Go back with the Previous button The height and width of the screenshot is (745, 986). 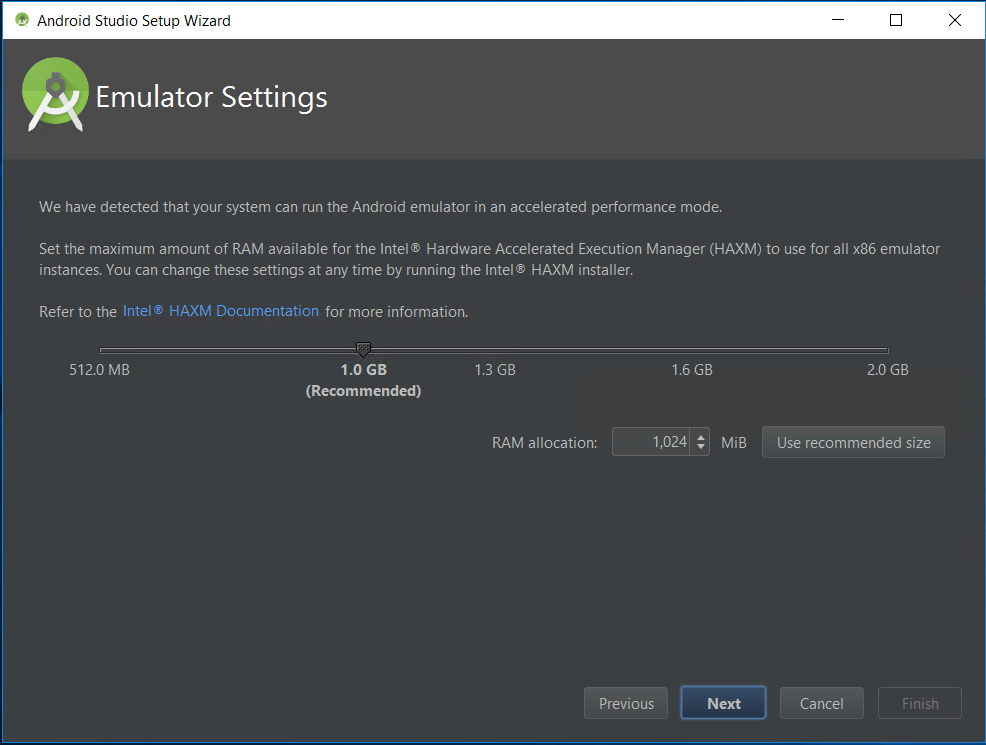pyautogui.click(x=626, y=703)
